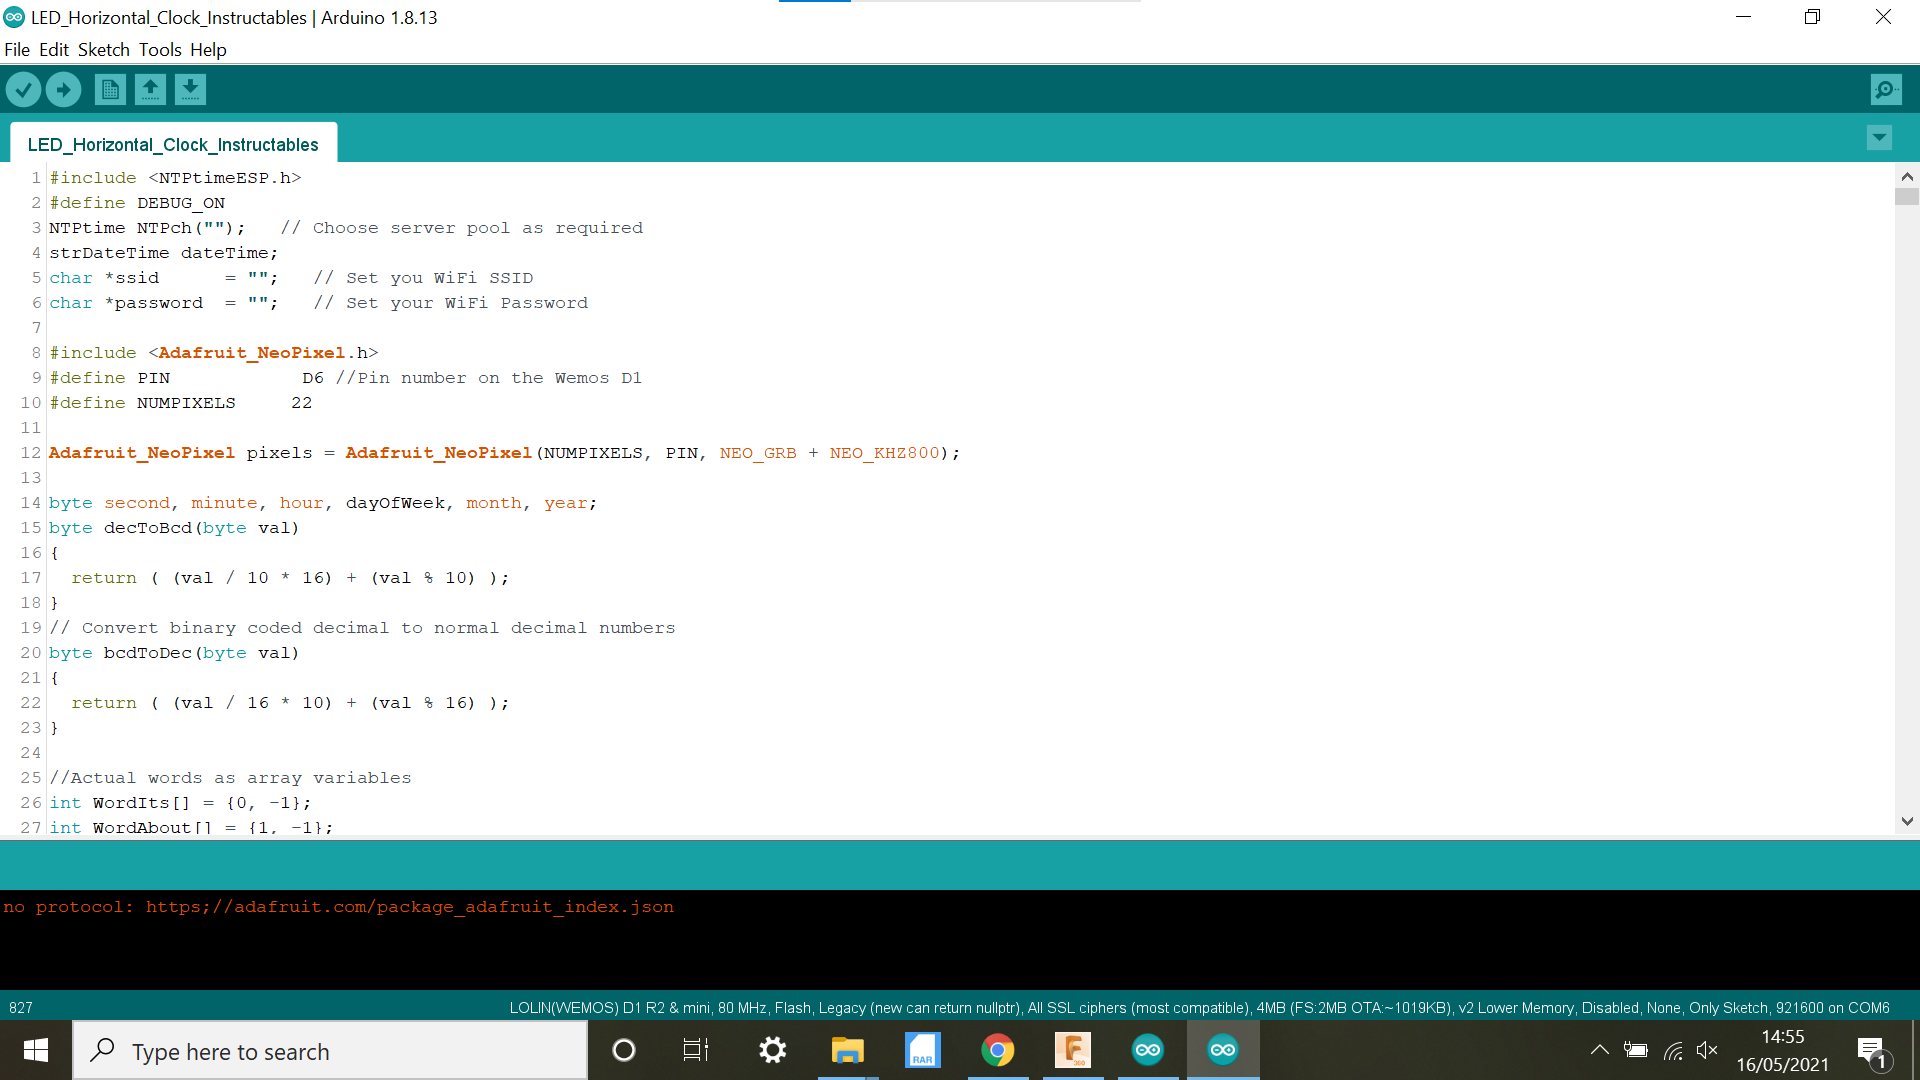
Task: Click '//Actual words as array variables' comment
Action: [230, 778]
